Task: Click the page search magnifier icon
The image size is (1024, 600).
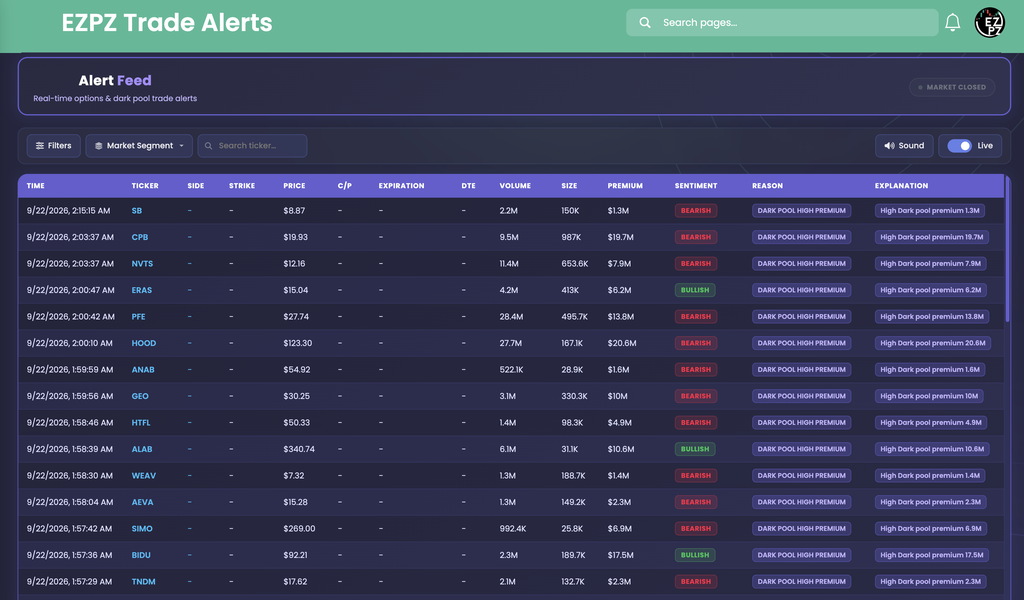Action: pos(645,23)
